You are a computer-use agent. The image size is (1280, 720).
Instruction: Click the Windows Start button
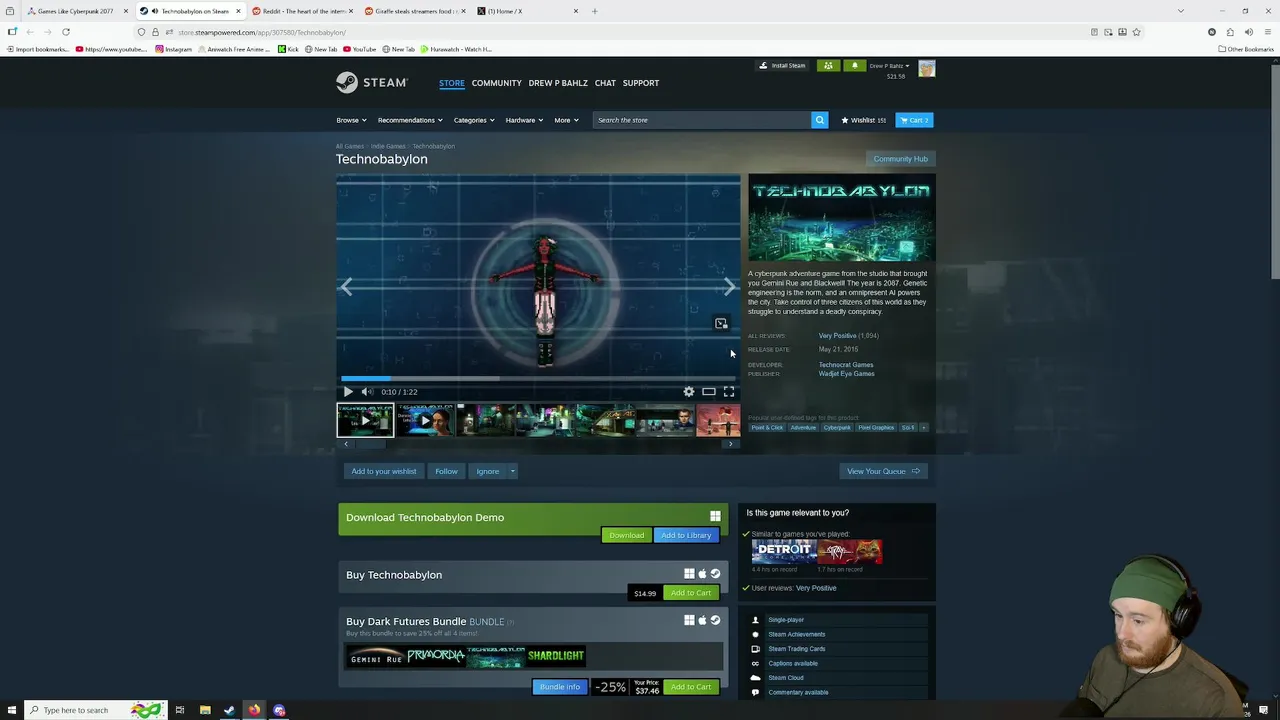pos(11,710)
